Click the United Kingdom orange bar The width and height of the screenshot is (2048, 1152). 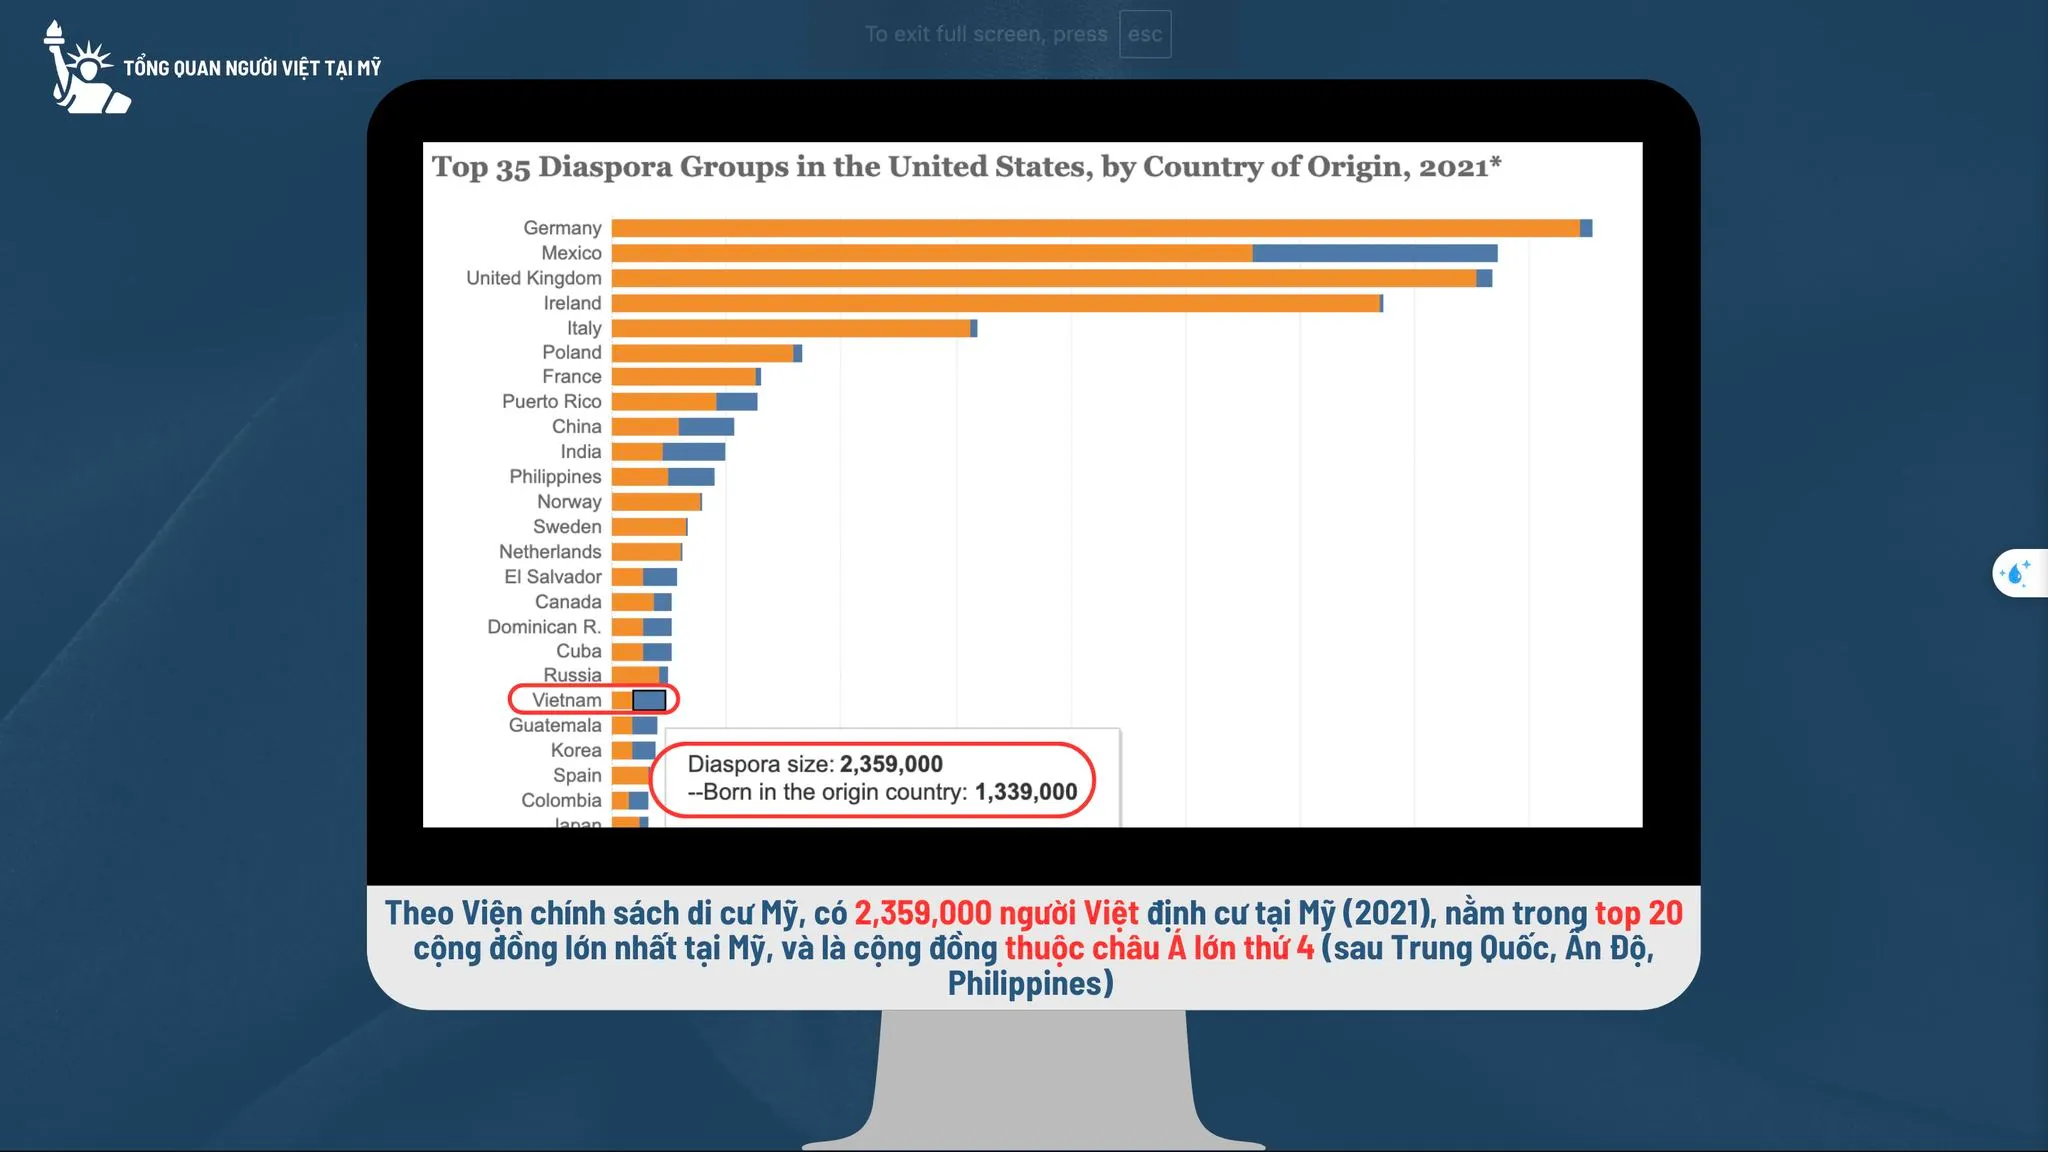pos(1044,278)
